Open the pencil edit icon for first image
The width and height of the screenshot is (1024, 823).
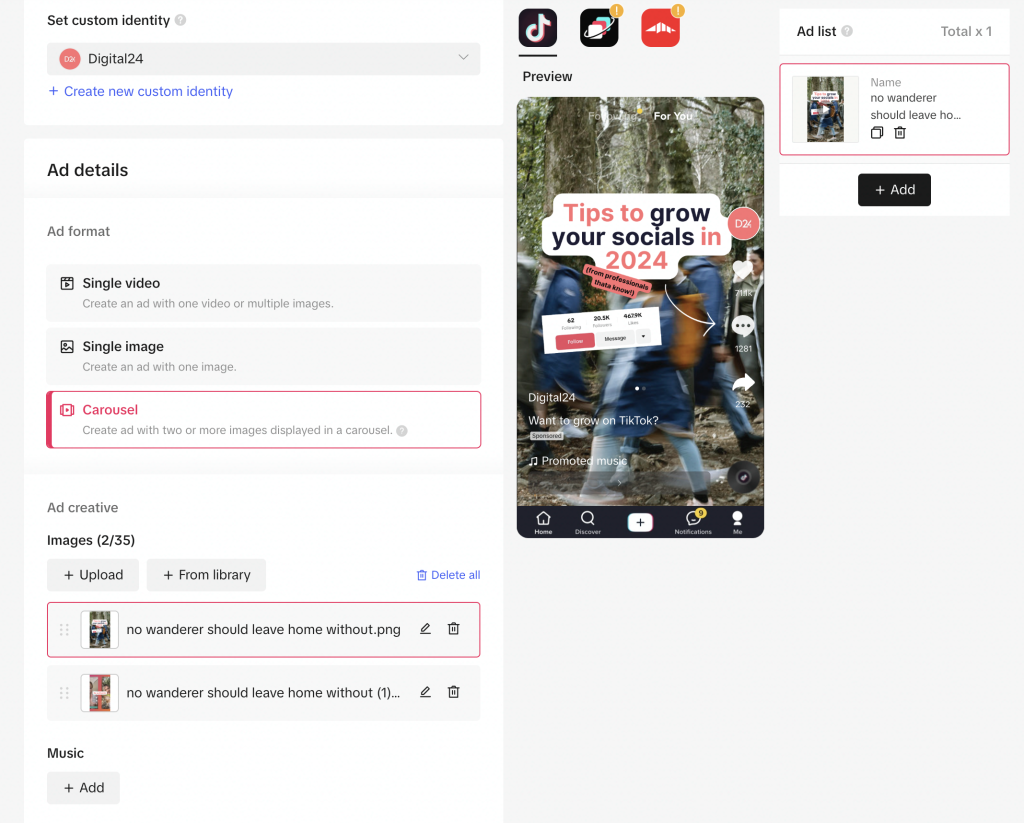pyautogui.click(x=424, y=628)
